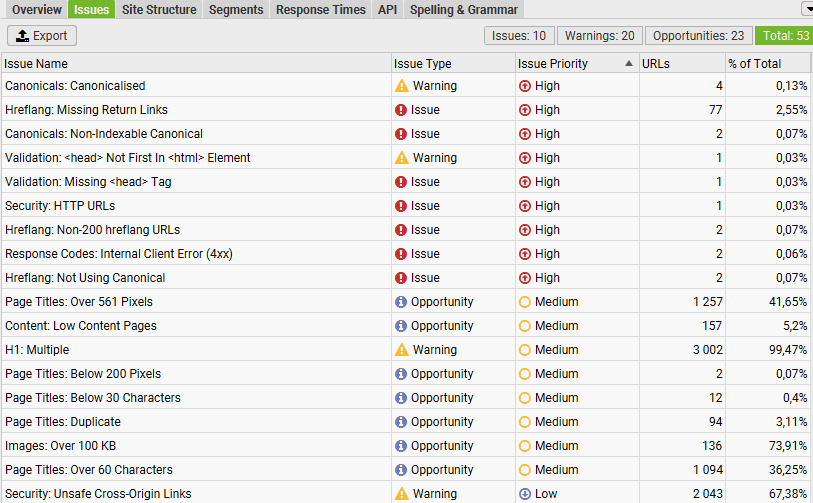
Task: Click opportunity icon in Low Content Pages row
Action: (x=401, y=326)
